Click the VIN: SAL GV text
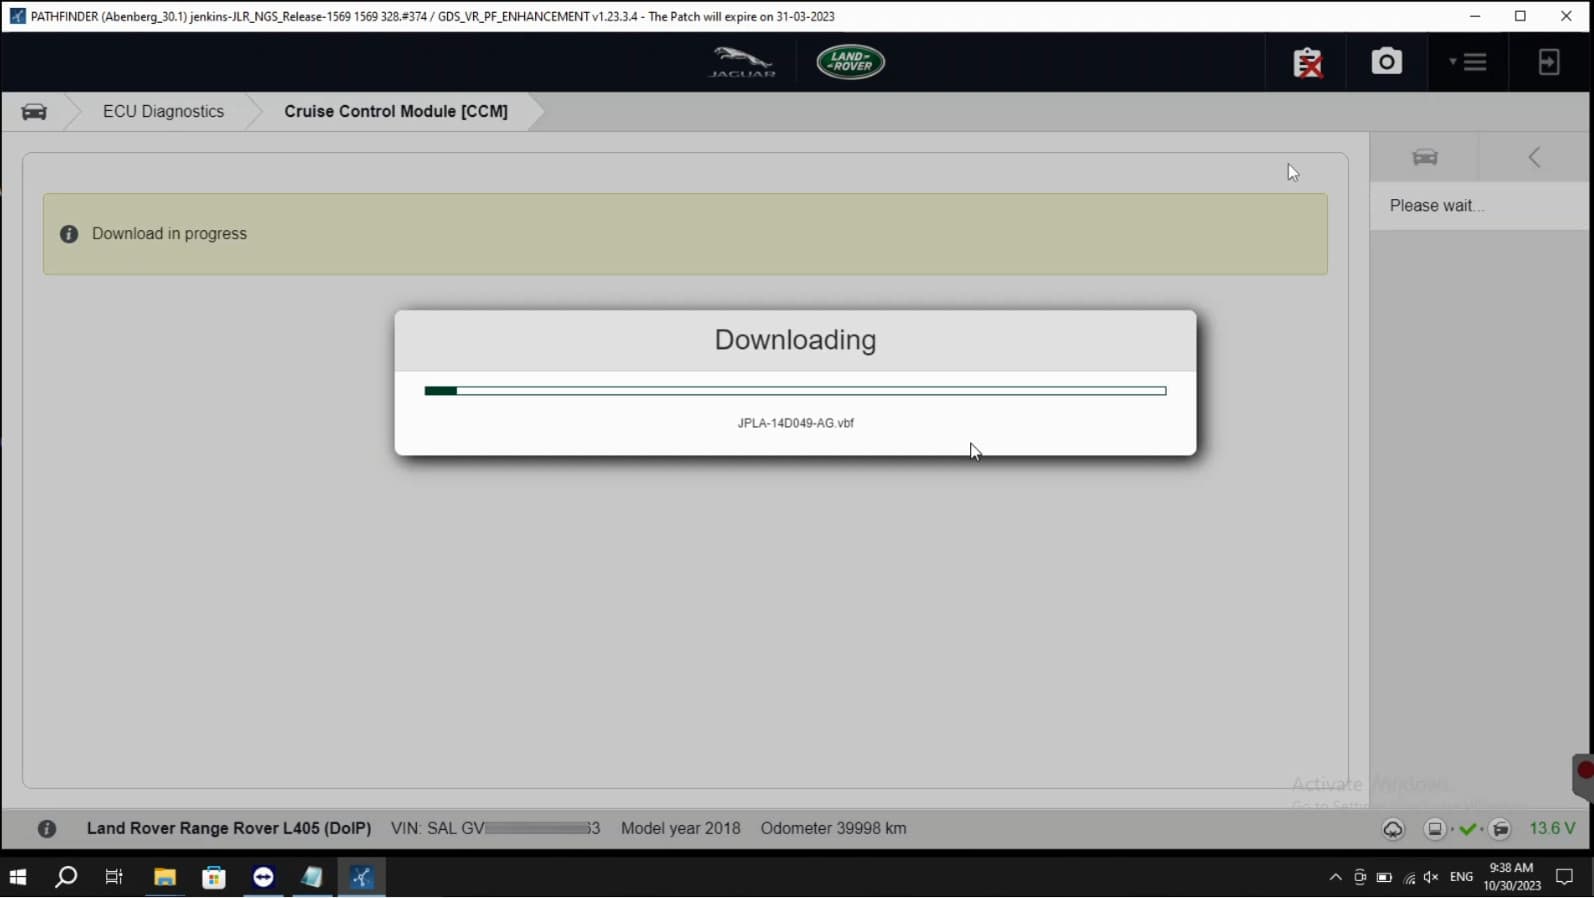Image resolution: width=1594 pixels, height=898 pixels. tap(438, 828)
